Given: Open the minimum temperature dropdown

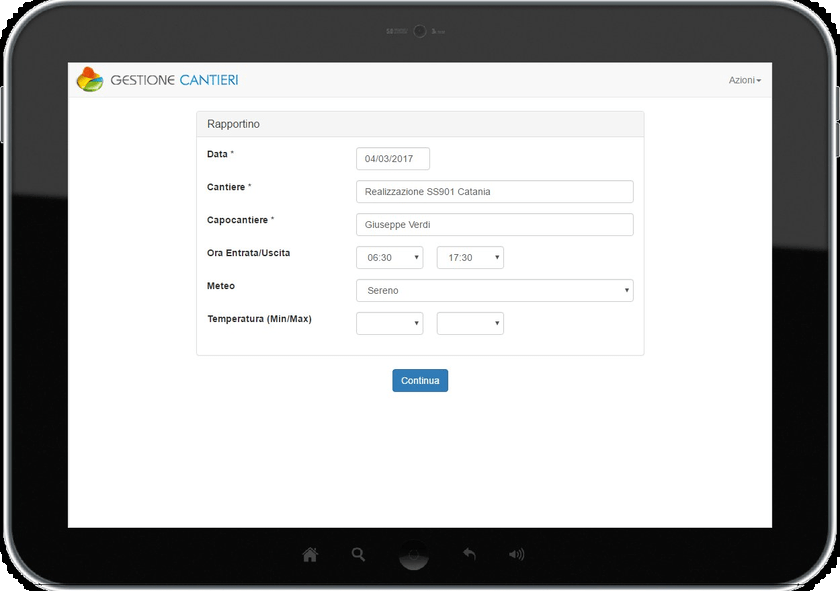Looking at the screenshot, I should point(389,323).
